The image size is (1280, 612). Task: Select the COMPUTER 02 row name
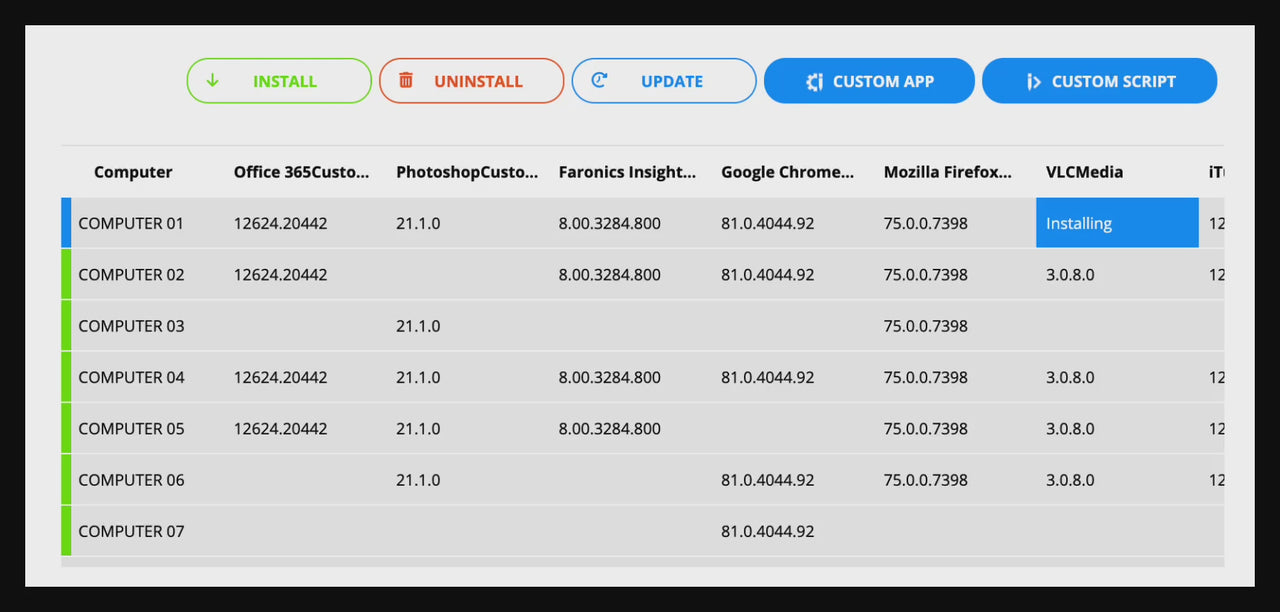pos(131,275)
